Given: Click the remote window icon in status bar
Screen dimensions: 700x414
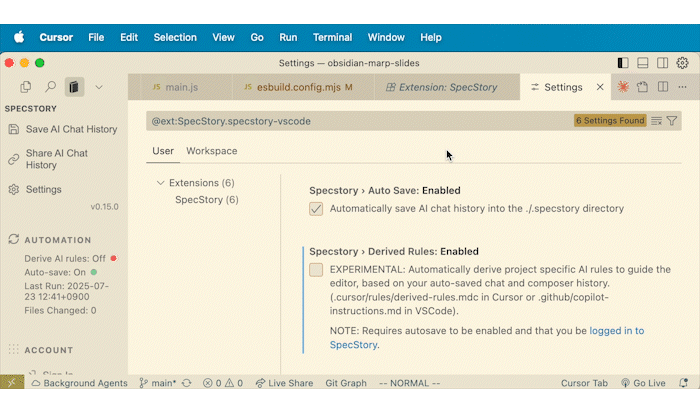Looking at the screenshot, I should tap(12, 382).
